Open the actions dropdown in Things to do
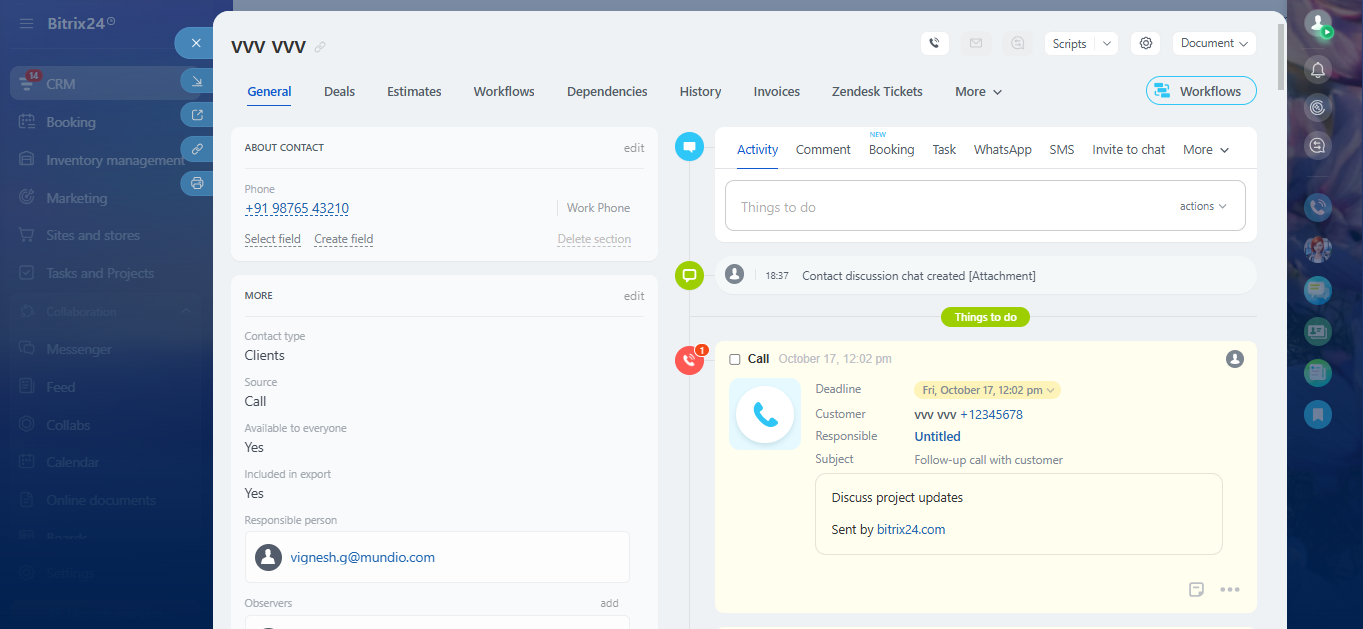 tap(1203, 206)
